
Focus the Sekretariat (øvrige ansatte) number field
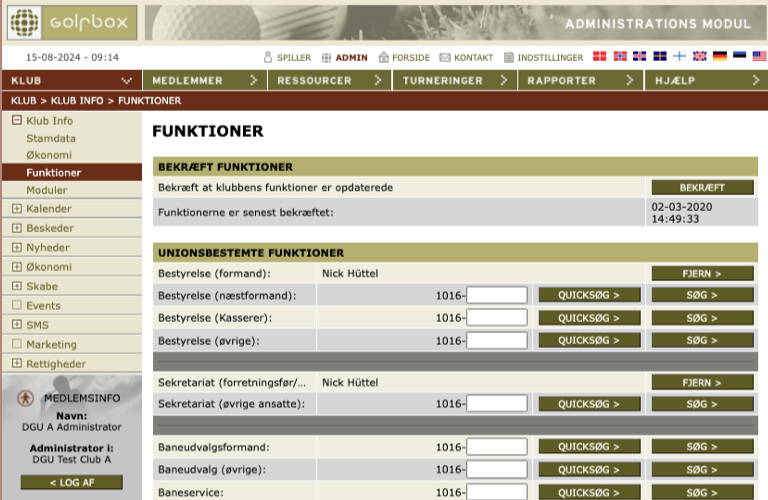pos(497,404)
